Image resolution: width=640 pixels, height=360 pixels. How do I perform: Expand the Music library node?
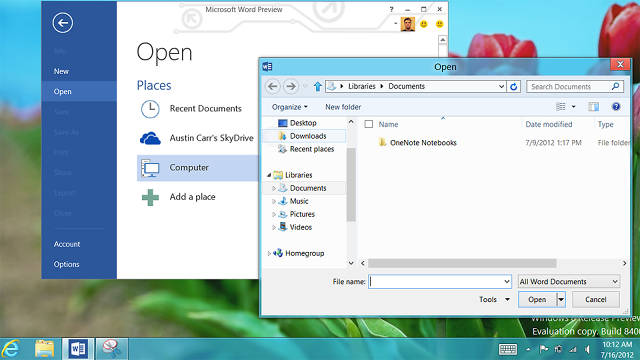click(x=274, y=201)
